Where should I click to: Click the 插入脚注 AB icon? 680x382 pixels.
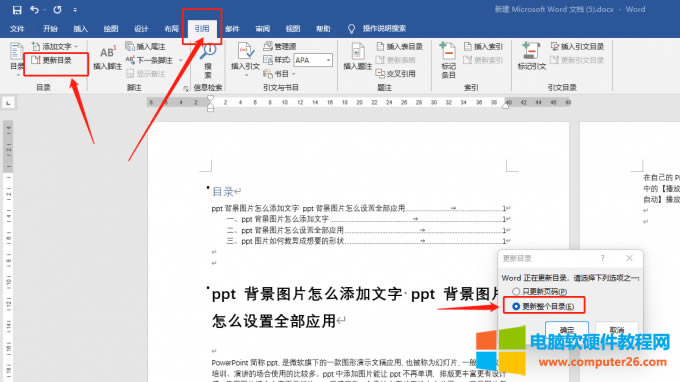107,52
